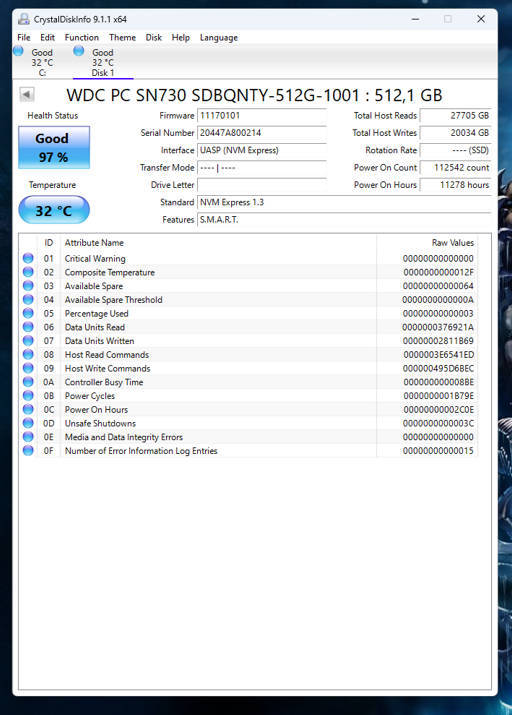
Task: Click the Good 97 % health status button
Action: pos(54,147)
